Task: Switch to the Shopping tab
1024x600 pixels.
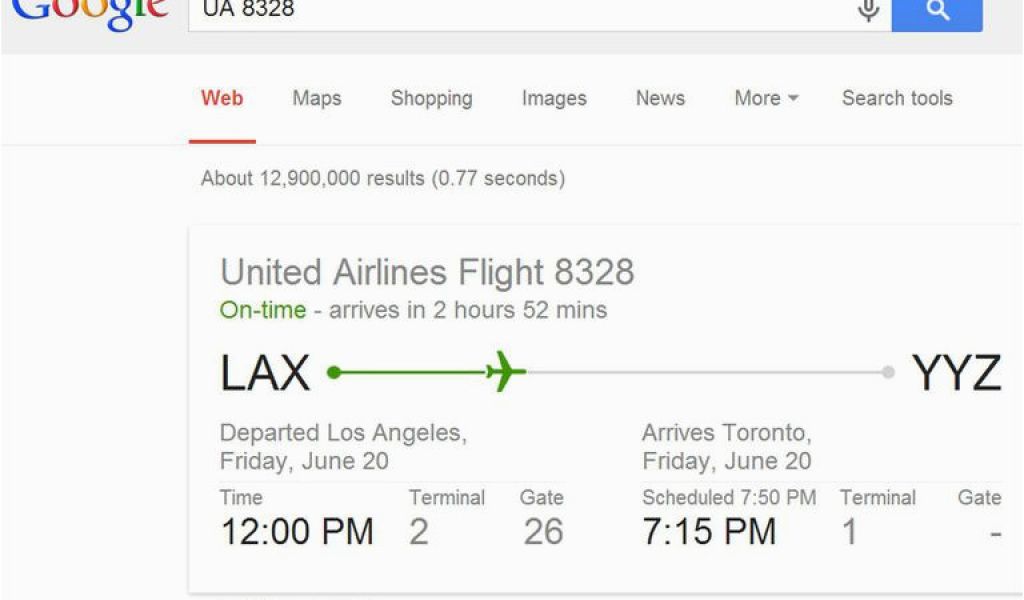Action: click(x=431, y=99)
